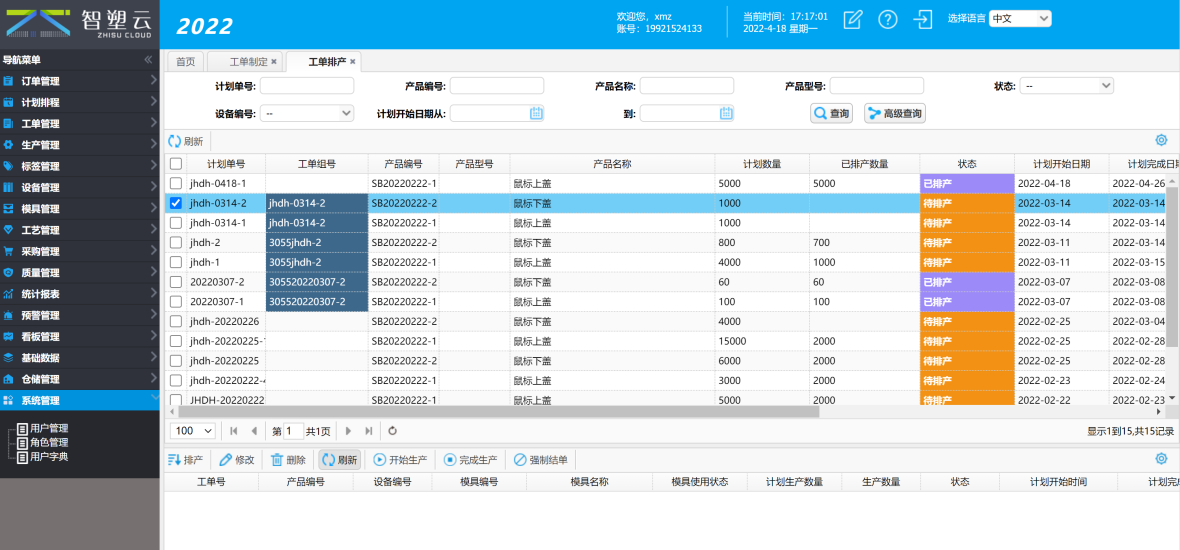Expand 生产管理 menu section
Viewport: 1180px width, 550px height.
(x=80, y=145)
